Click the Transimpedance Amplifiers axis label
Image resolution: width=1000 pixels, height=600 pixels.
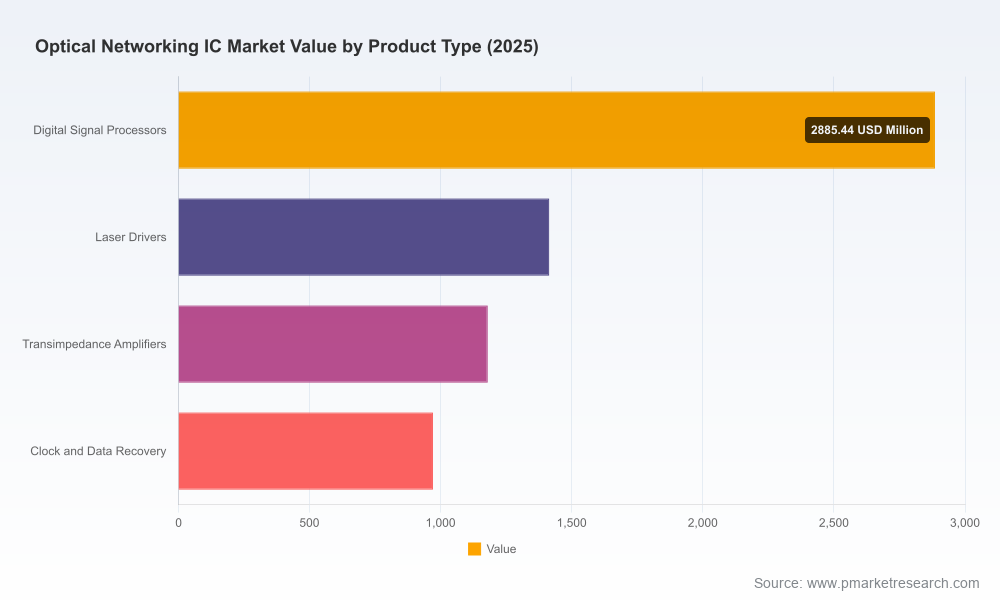click(x=94, y=344)
